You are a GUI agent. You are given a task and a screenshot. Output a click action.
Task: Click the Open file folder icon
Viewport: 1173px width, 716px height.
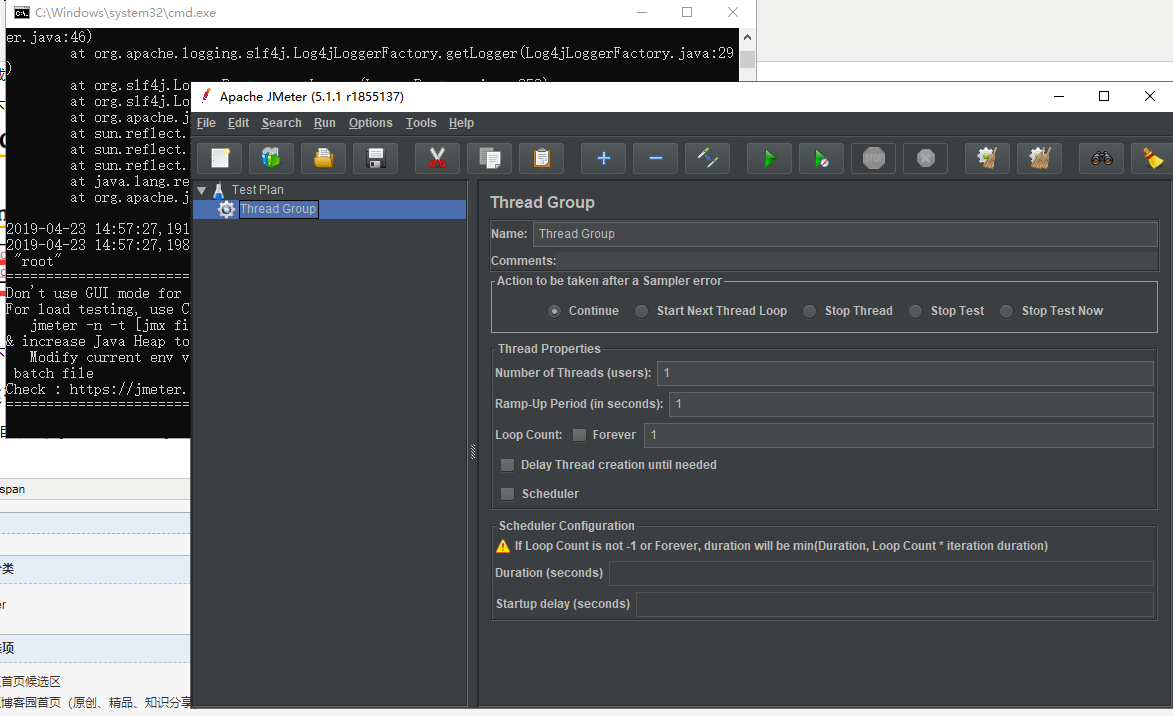pyautogui.click(x=324, y=159)
